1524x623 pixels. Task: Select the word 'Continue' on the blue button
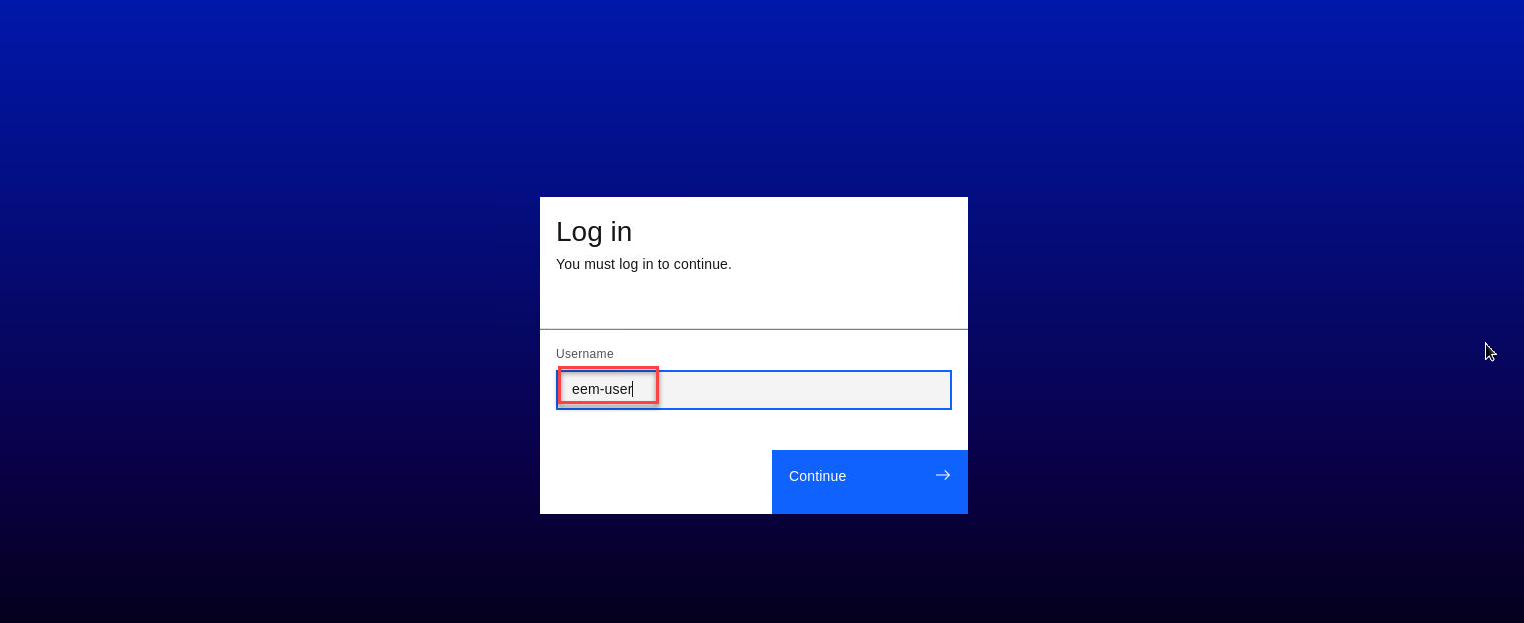[x=817, y=476]
